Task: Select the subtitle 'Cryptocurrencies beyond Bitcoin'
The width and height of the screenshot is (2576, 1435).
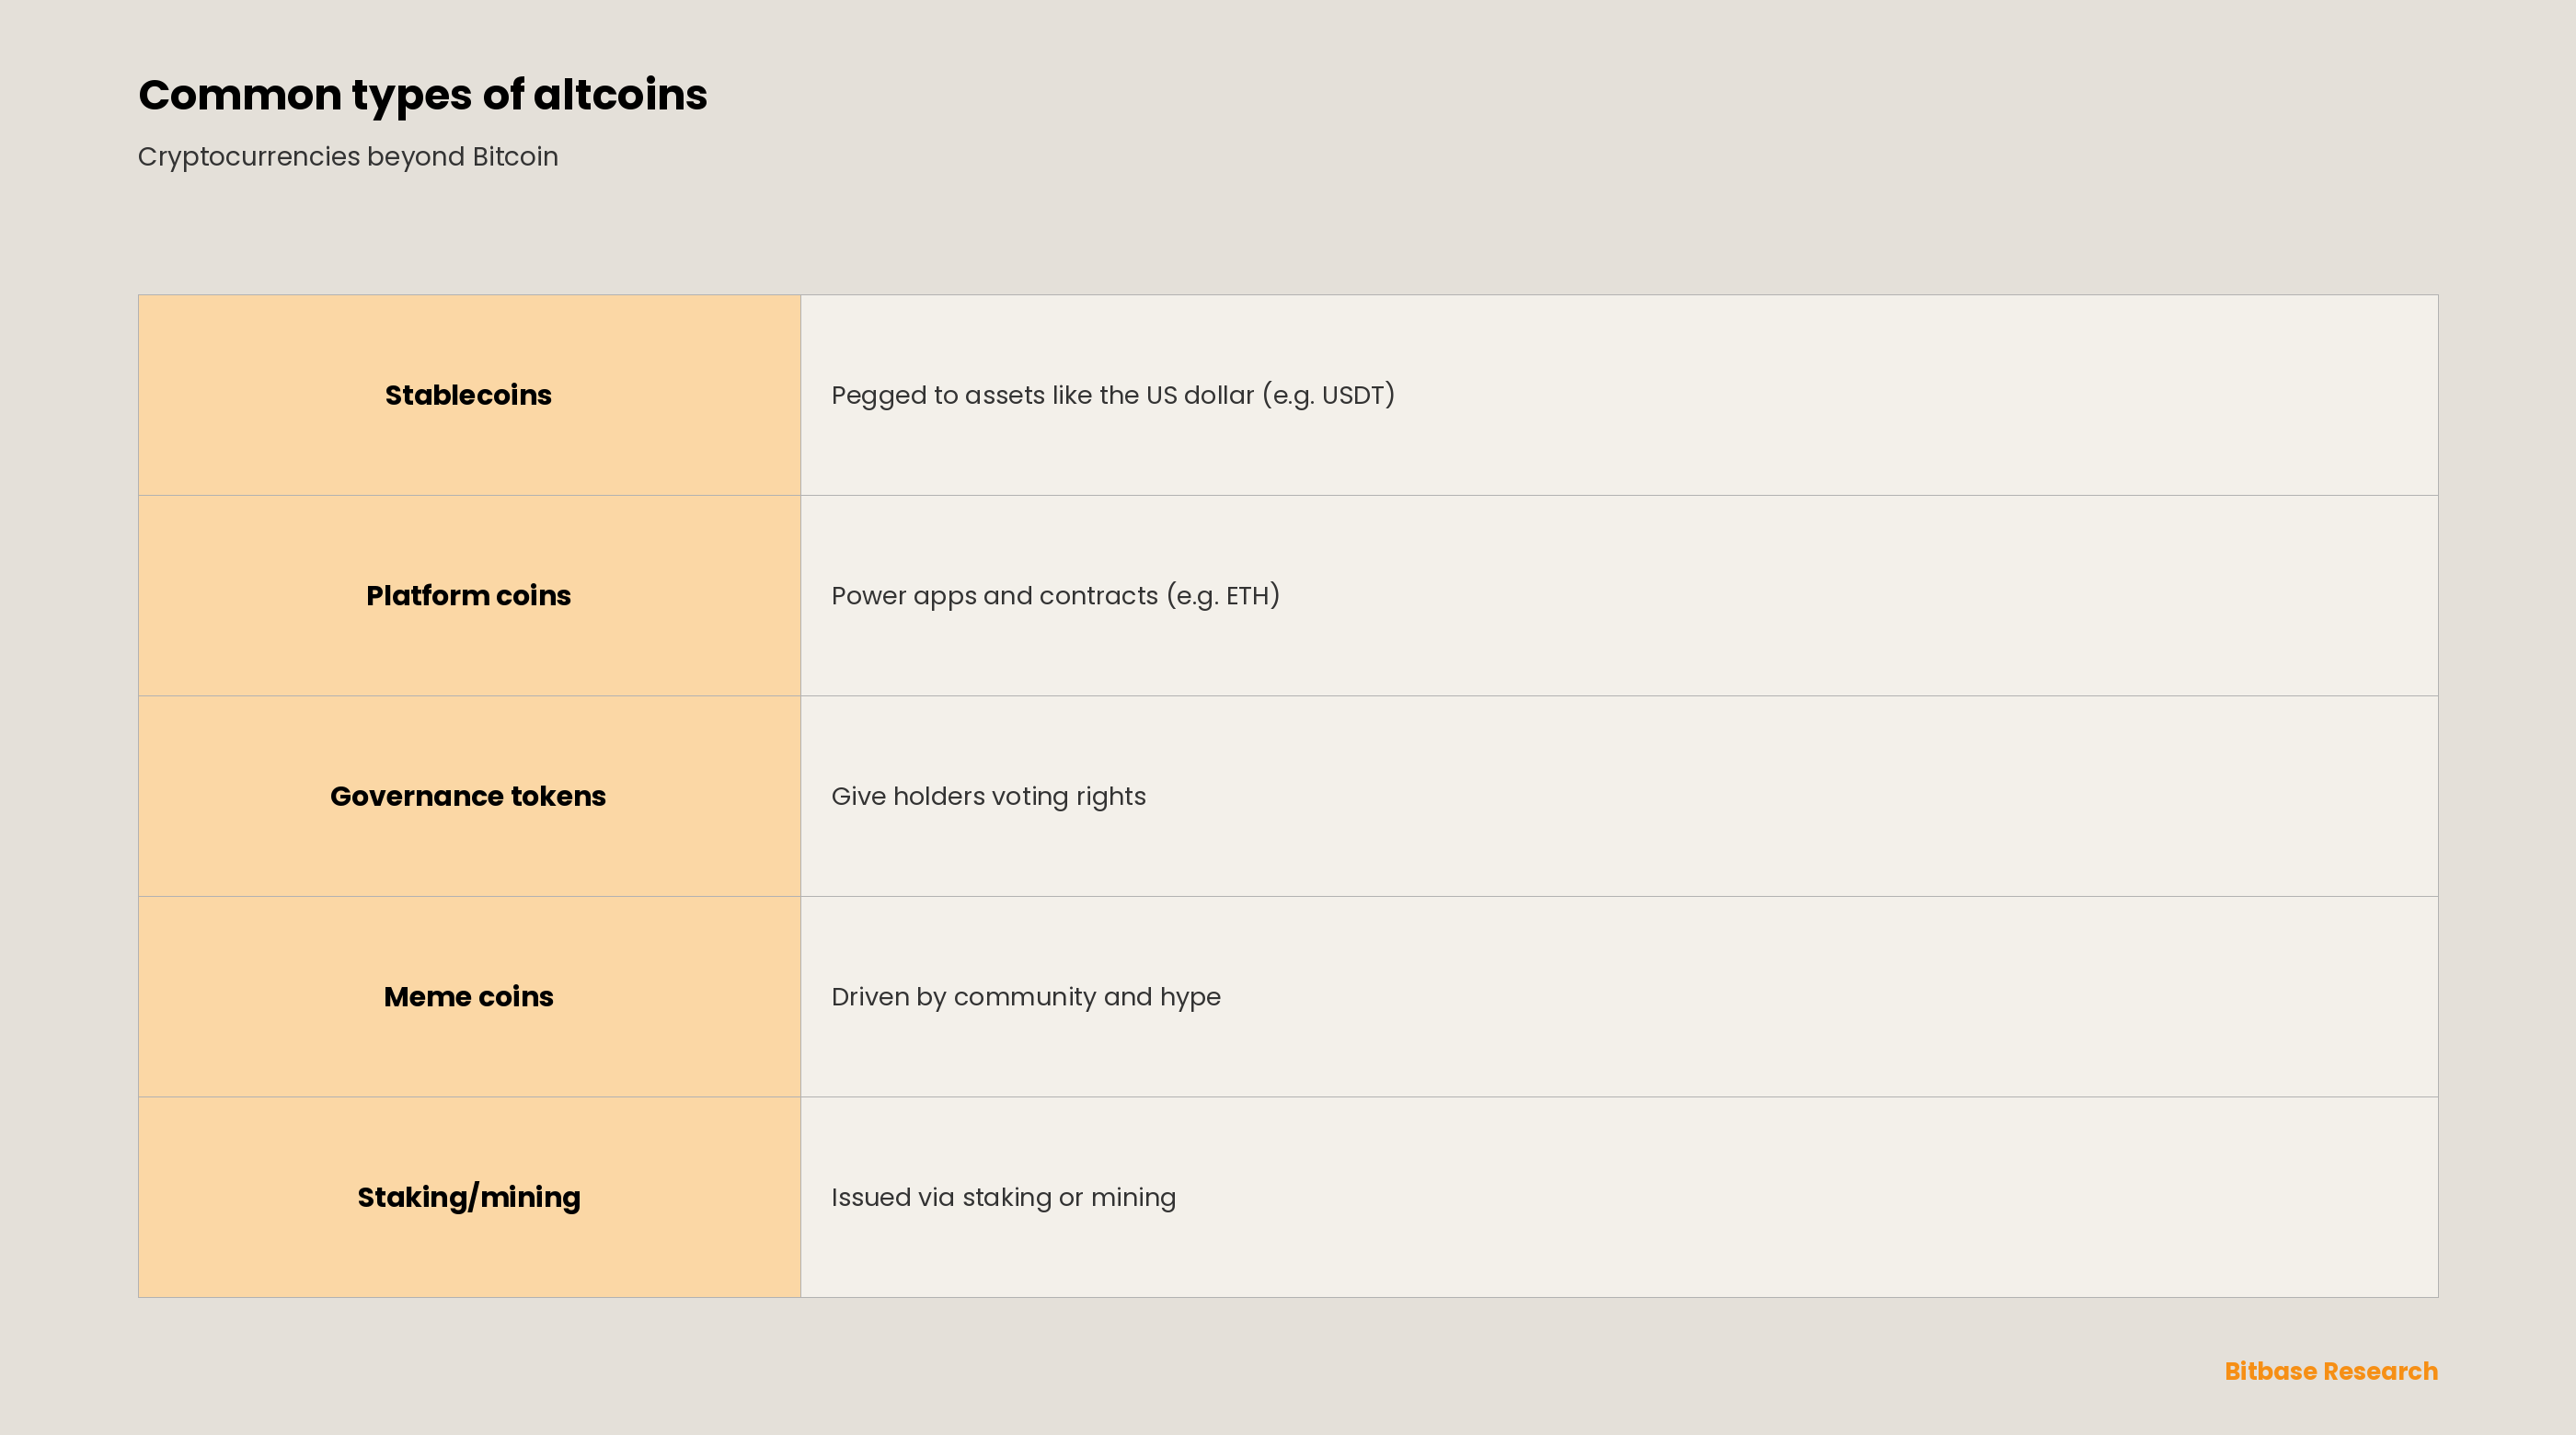Action: click(x=348, y=157)
